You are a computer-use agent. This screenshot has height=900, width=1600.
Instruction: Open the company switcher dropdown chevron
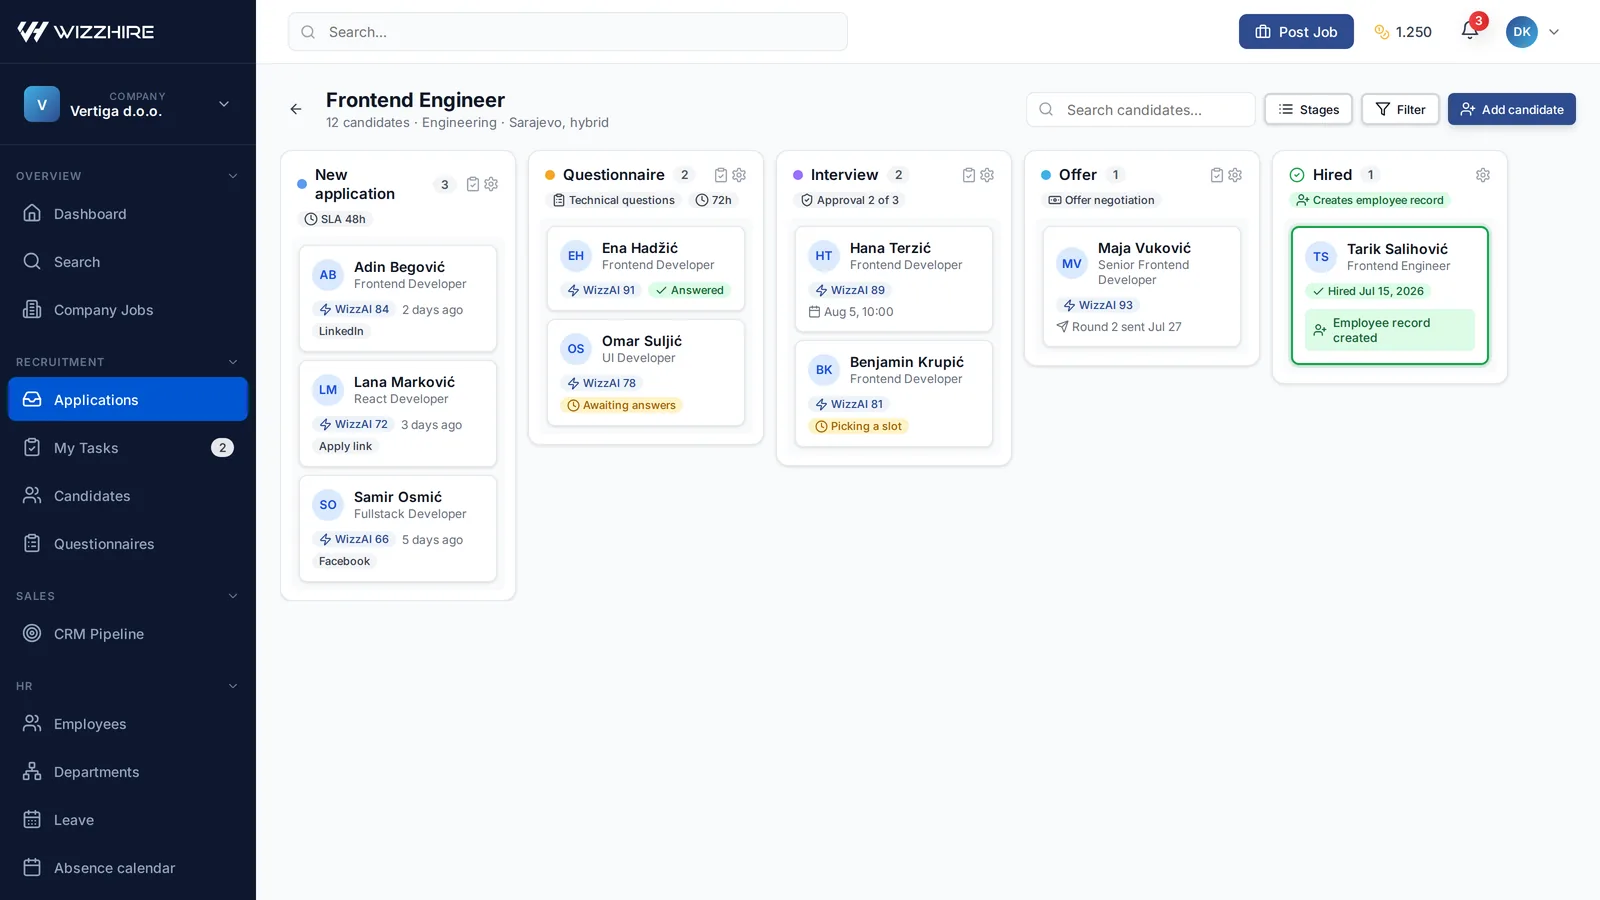(x=224, y=104)
